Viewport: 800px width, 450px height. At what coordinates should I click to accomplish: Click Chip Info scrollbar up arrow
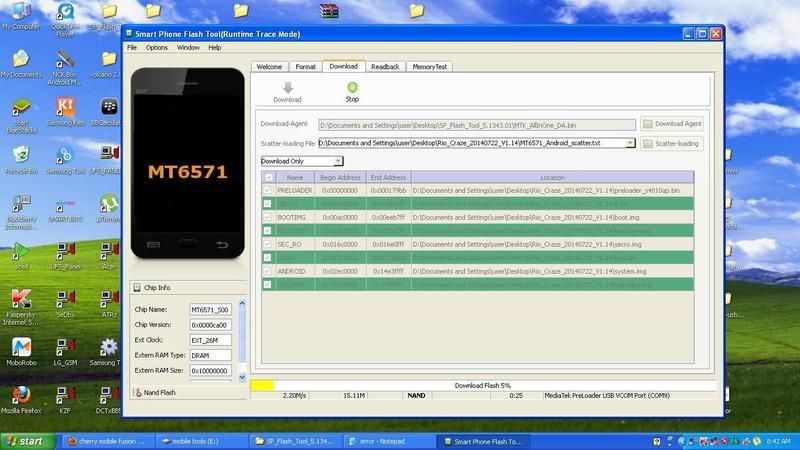click(x=242, y=303)
